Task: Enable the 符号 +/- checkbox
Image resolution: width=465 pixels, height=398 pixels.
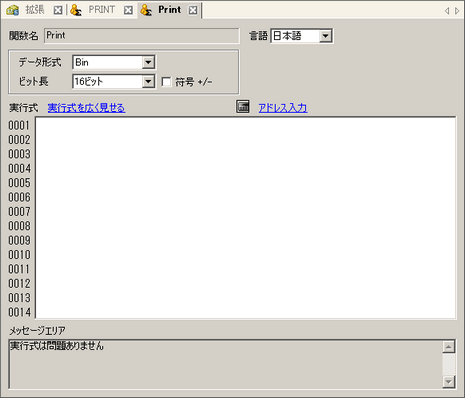Action: pos(166,82)
